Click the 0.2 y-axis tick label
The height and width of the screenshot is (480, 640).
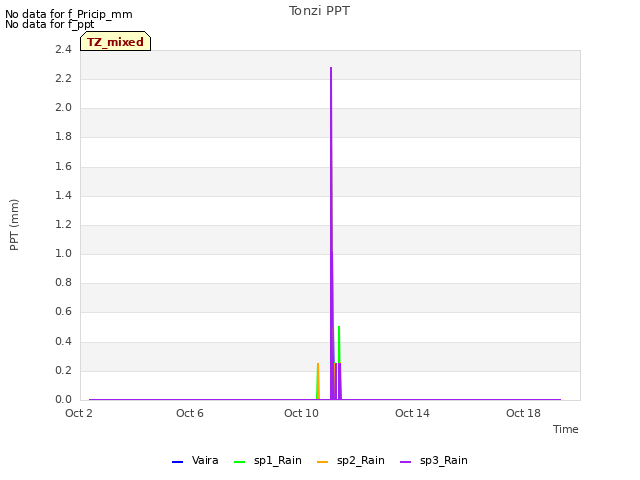coord(63,371)
